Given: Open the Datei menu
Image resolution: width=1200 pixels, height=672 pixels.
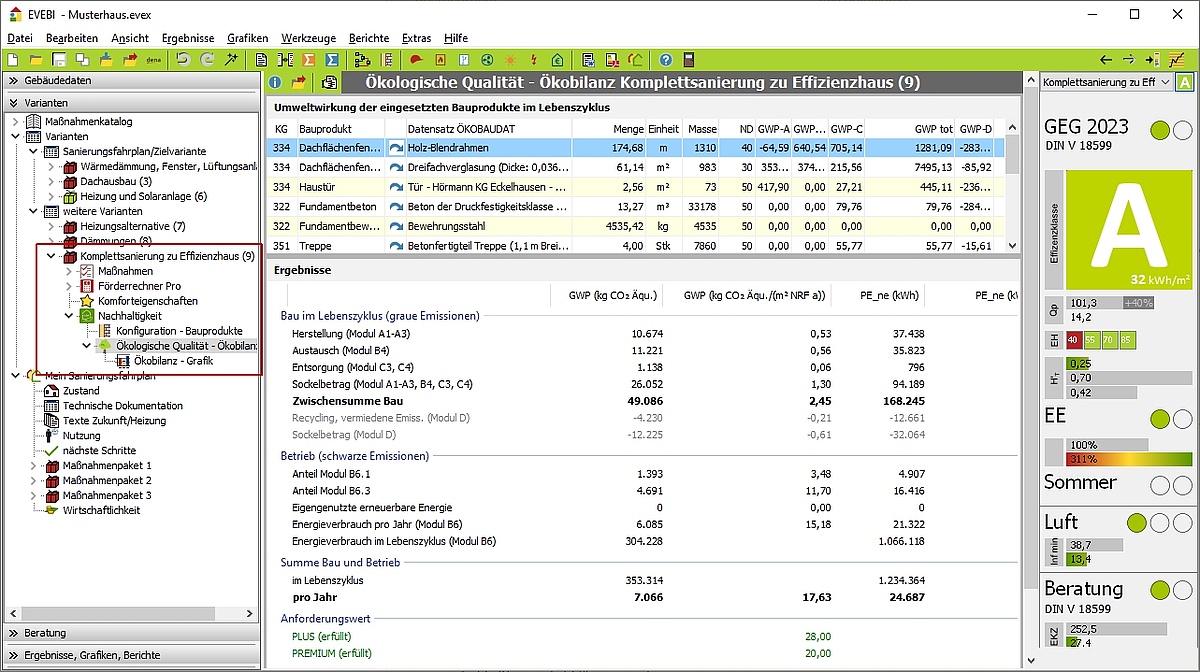Looking at the screenshot, I should point(20,38).
